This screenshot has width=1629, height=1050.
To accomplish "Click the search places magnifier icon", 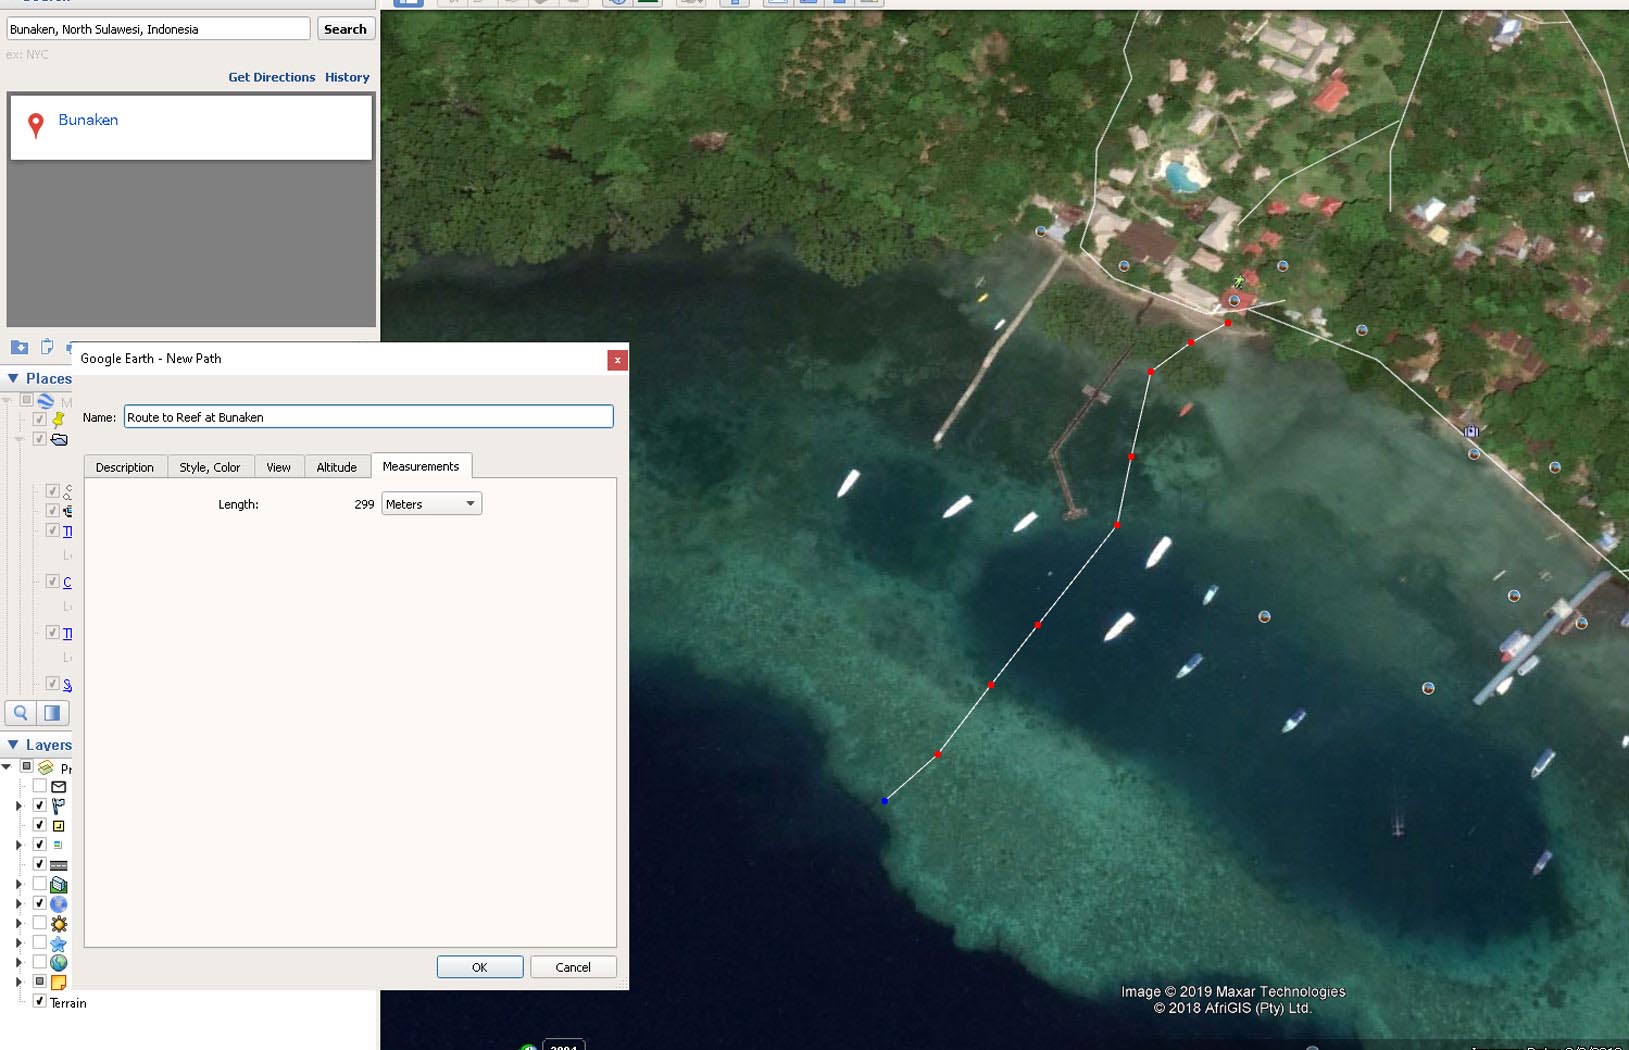I will pyautogui.click(x=20, y=713).
